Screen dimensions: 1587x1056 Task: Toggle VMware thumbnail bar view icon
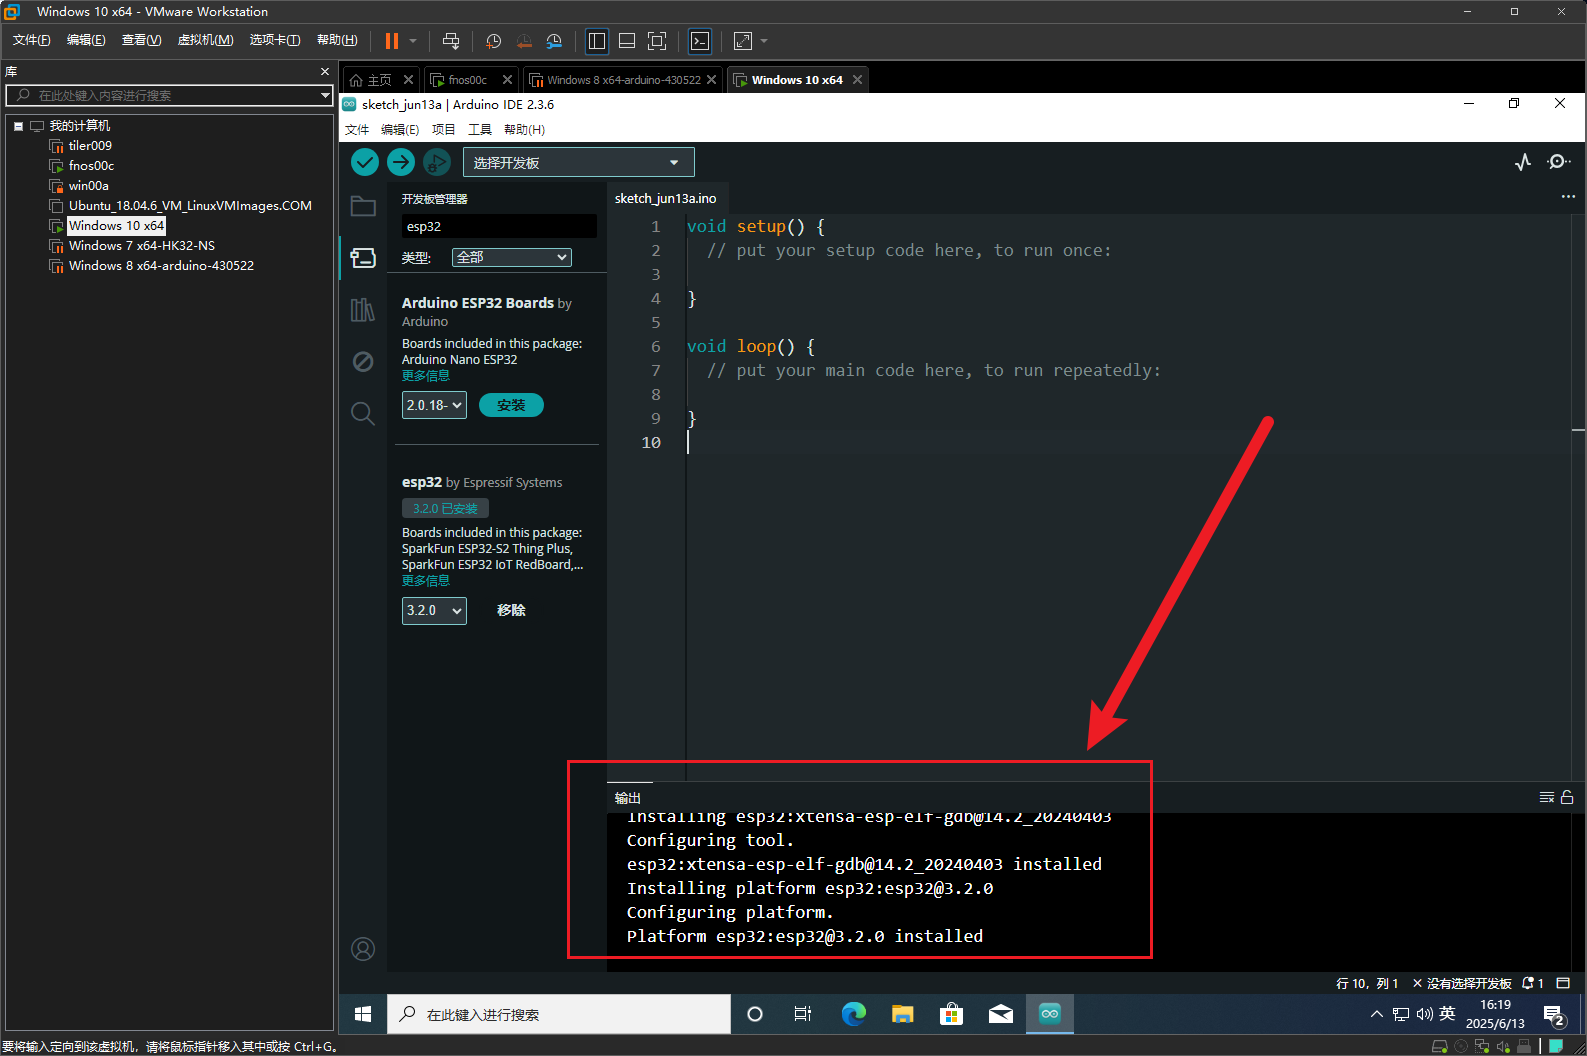coord(627,41)
